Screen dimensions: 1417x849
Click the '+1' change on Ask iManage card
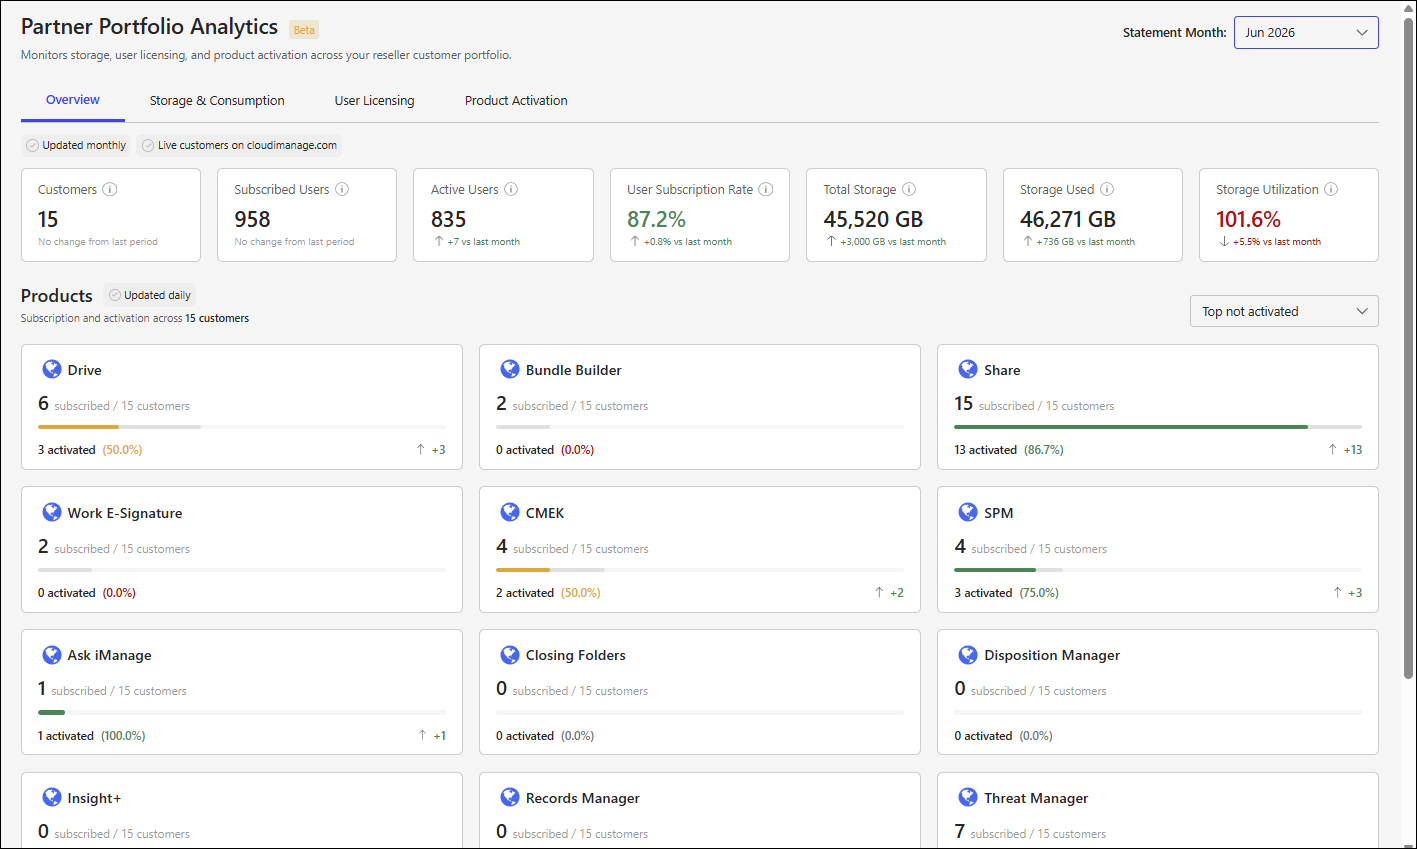pos(440,736)
